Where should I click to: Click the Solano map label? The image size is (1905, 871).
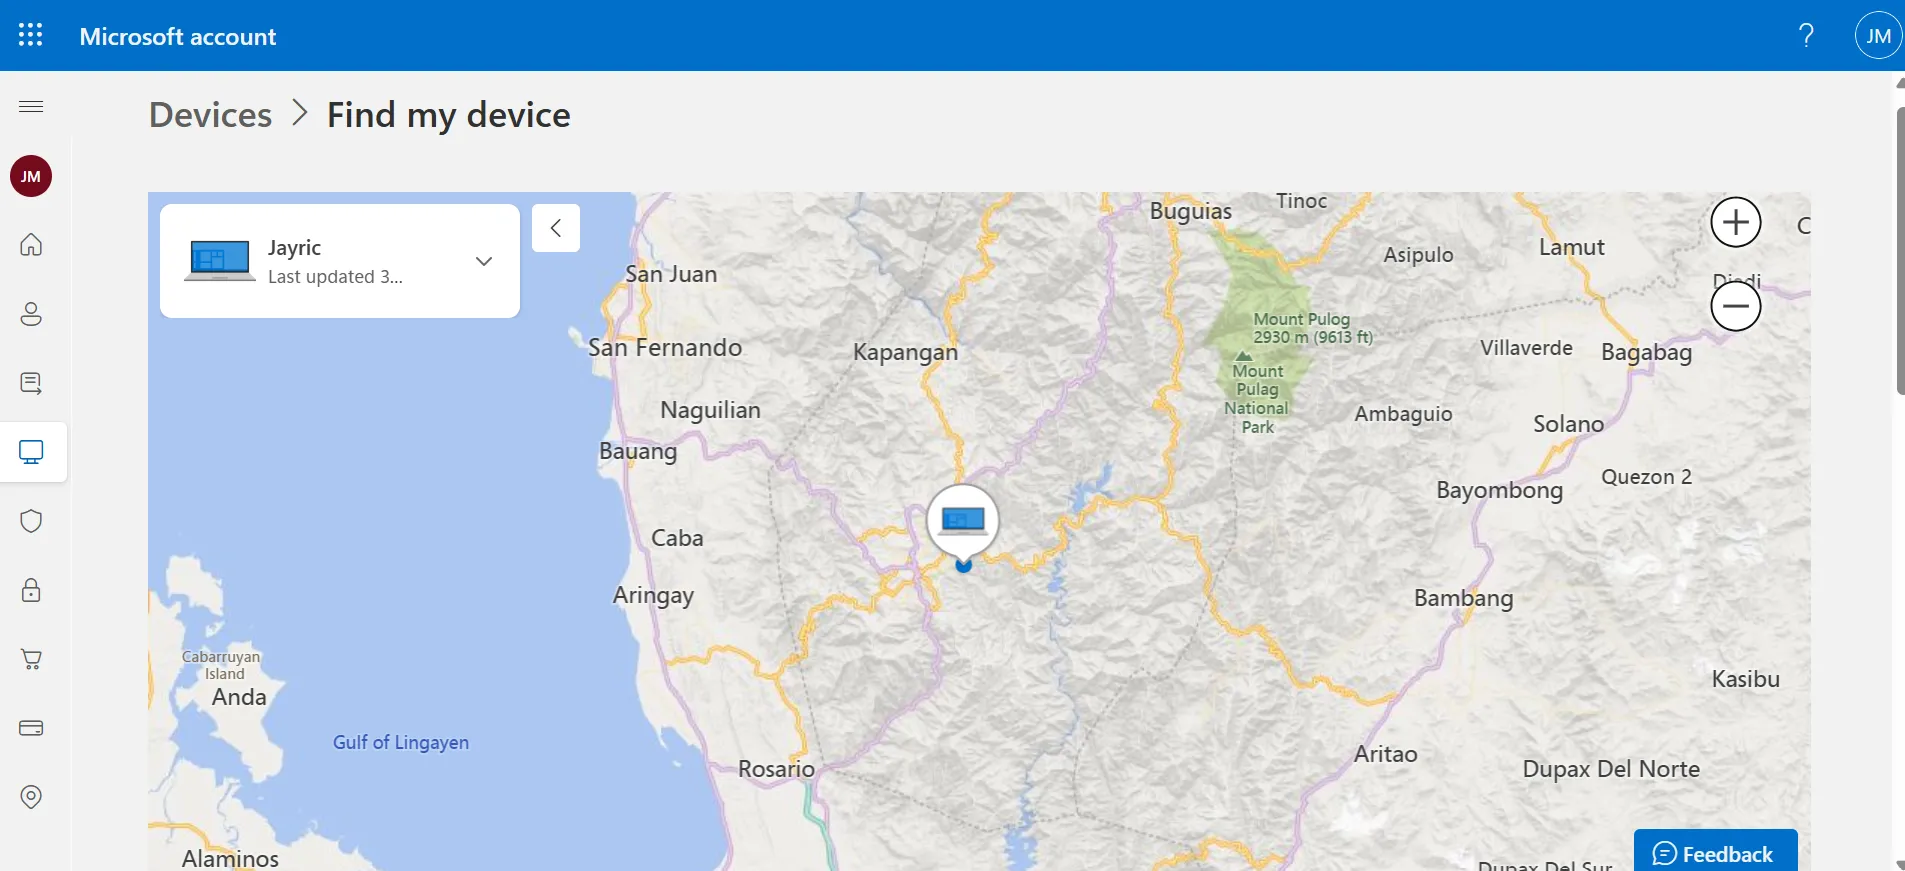(1568, 424)
